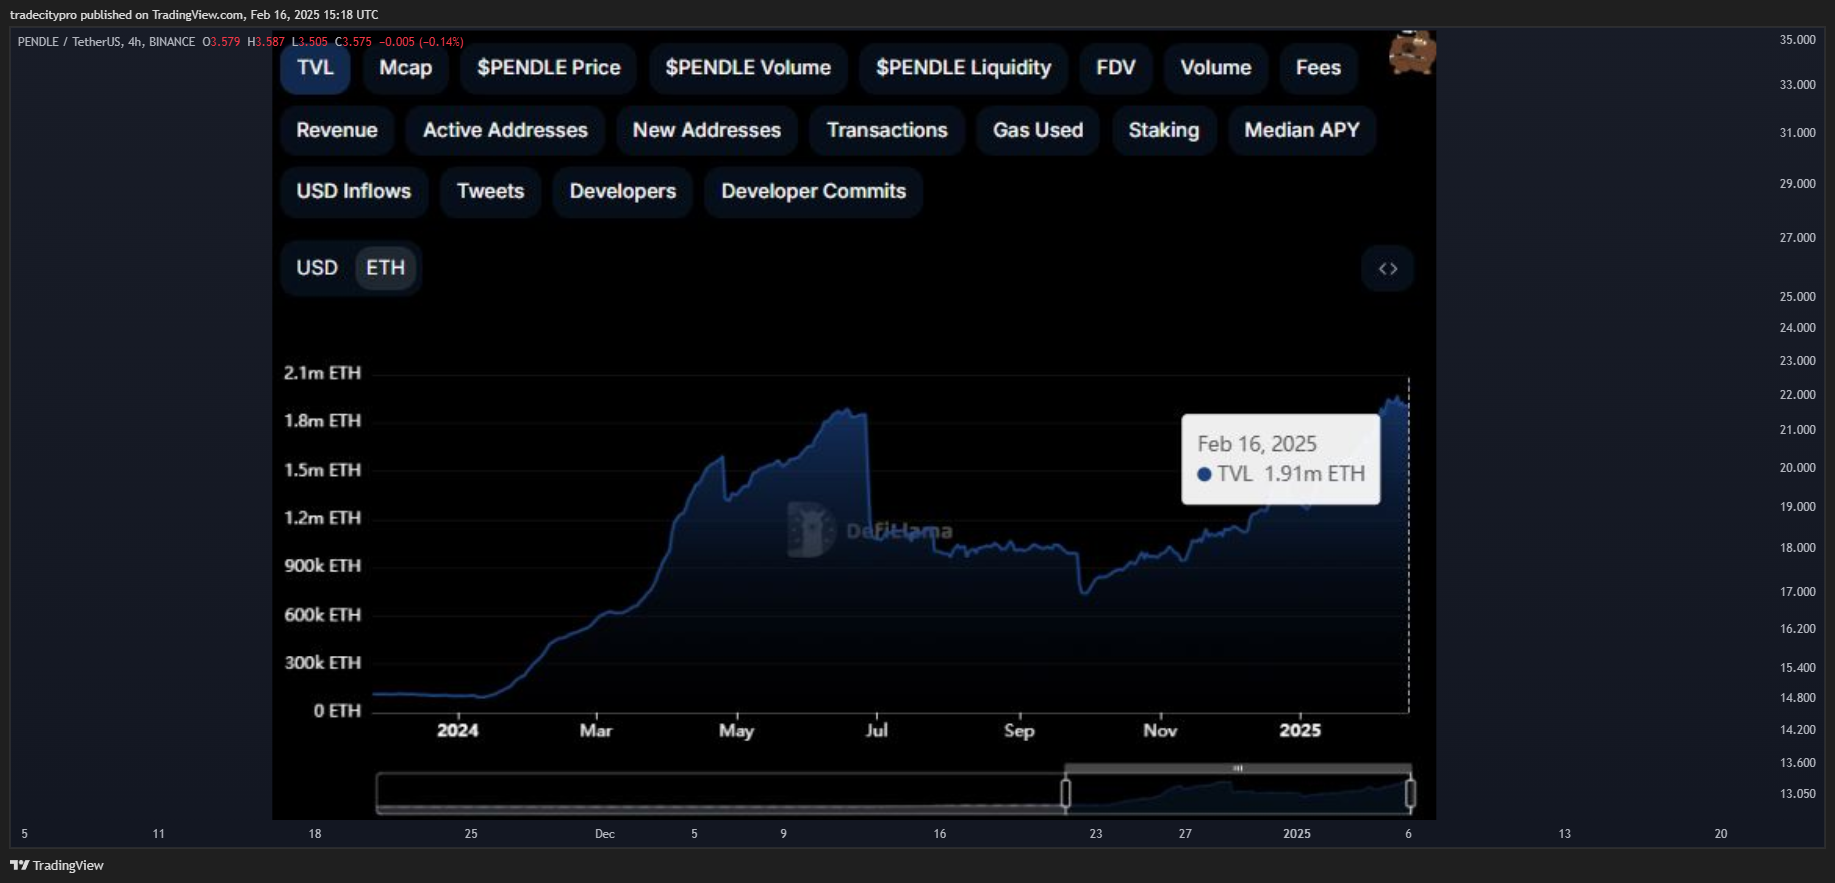The image size is (1835, 883).
Task: Click the 0 ETH axis label
Action: 337,711
